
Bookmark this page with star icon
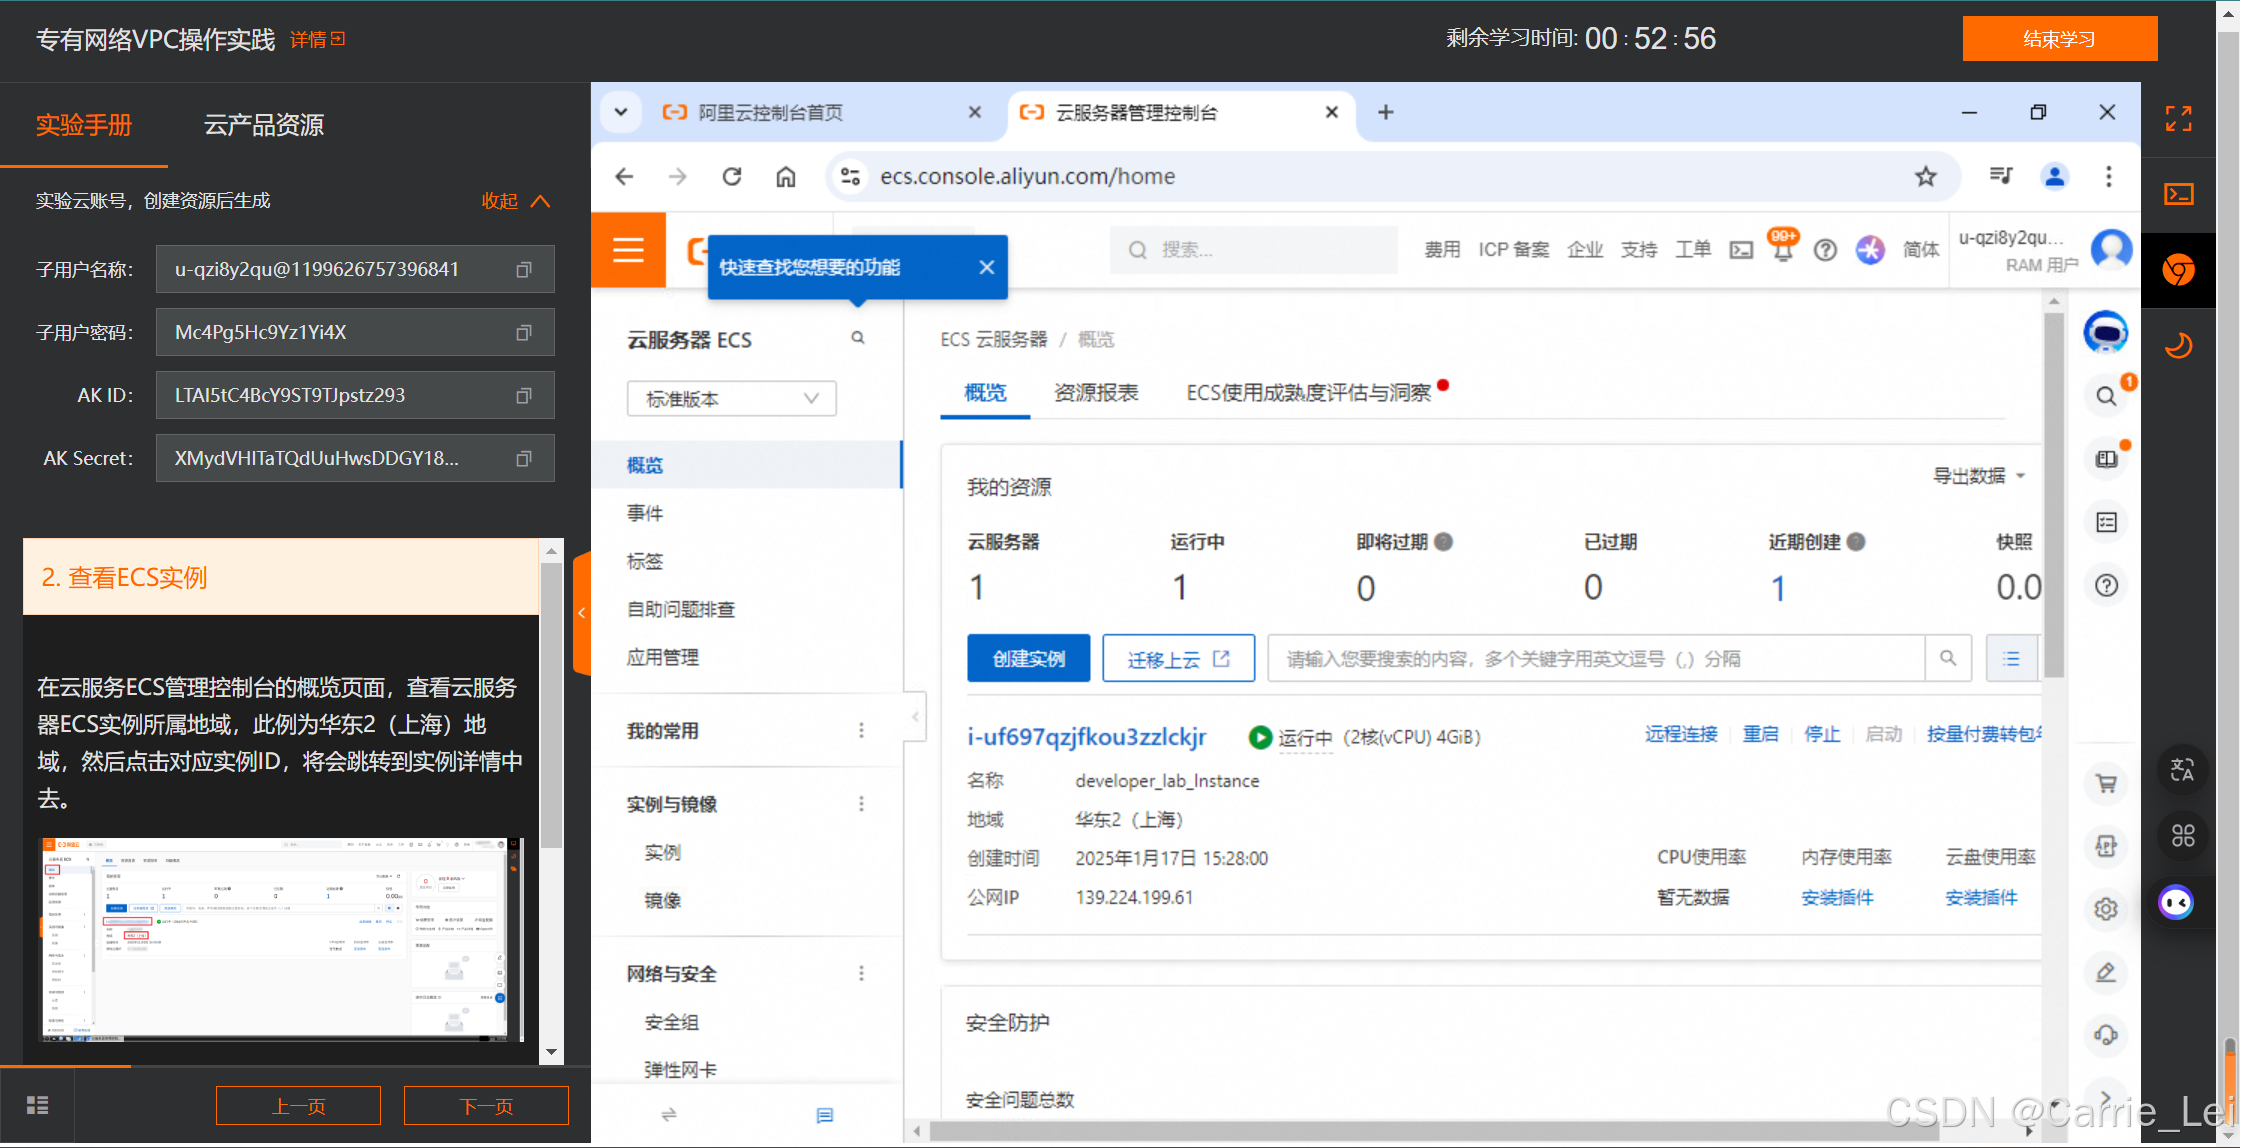click(1925, 177)
